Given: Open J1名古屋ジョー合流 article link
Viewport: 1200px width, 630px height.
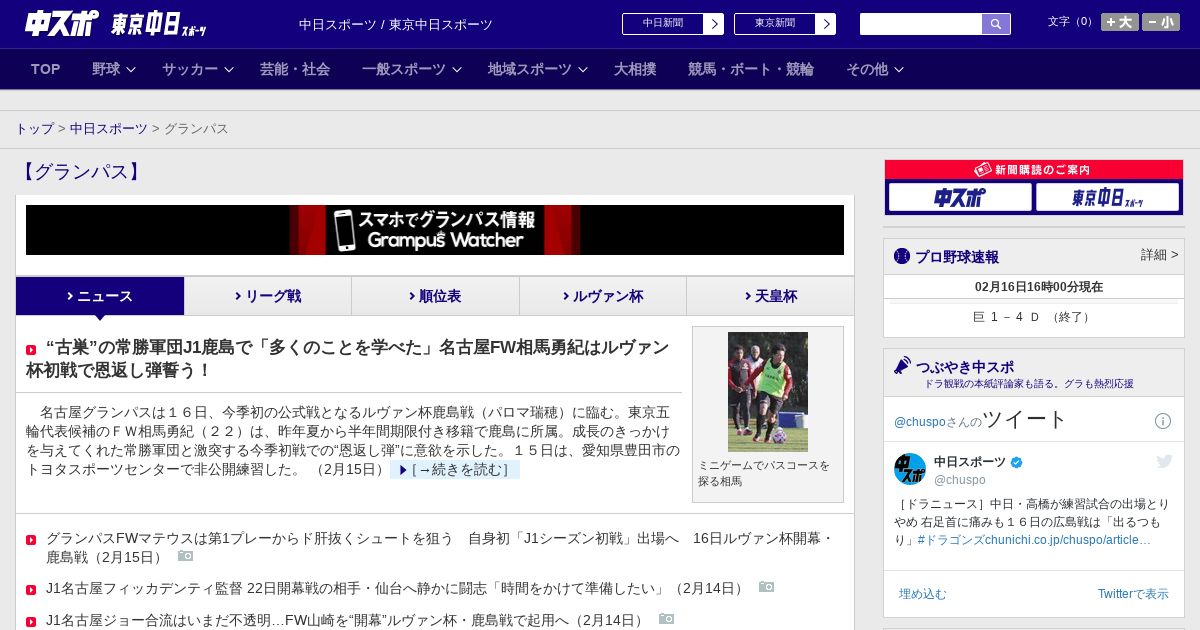Looking at the screenshot, I should tap(346, 620).
